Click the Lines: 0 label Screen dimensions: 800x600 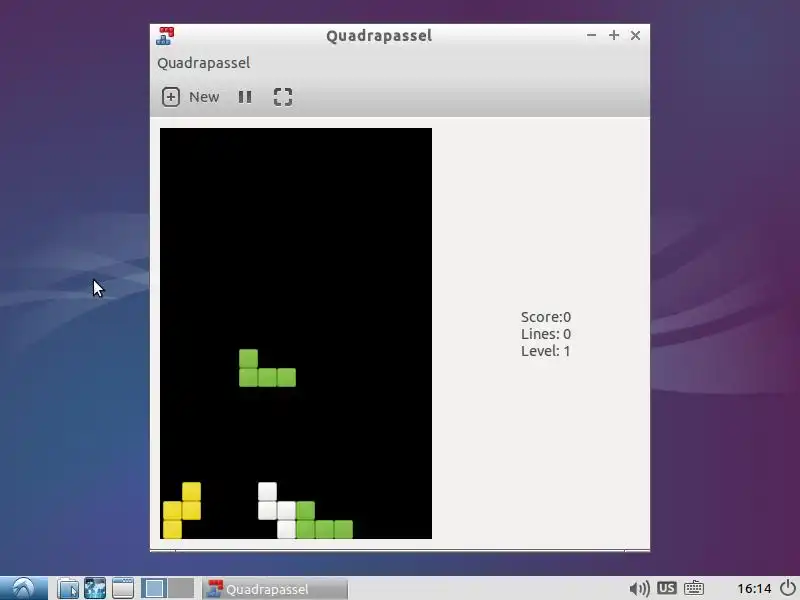click(545, 334)
